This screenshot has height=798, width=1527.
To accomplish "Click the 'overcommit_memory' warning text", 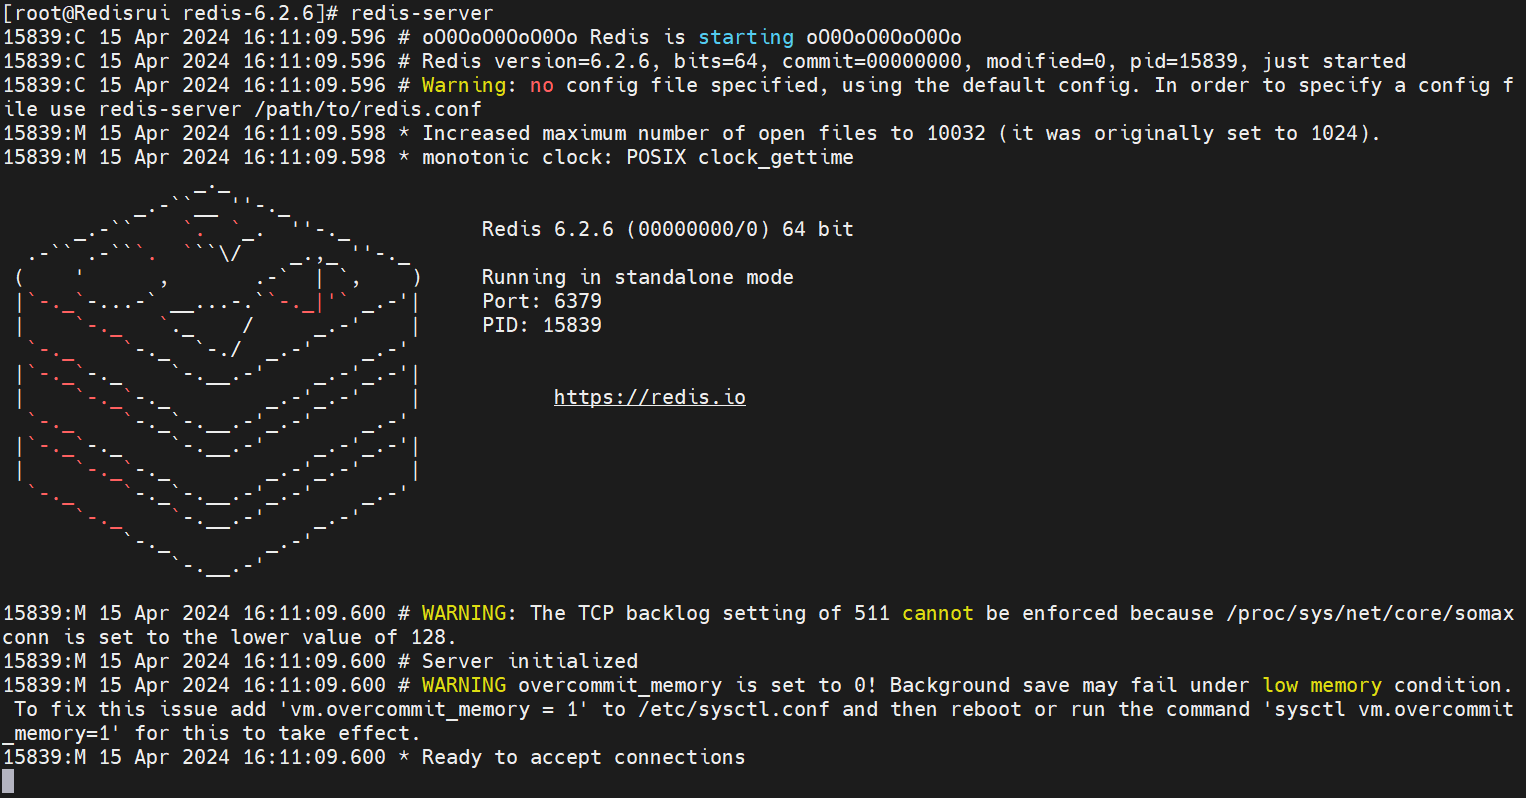I will click(620, 685).
